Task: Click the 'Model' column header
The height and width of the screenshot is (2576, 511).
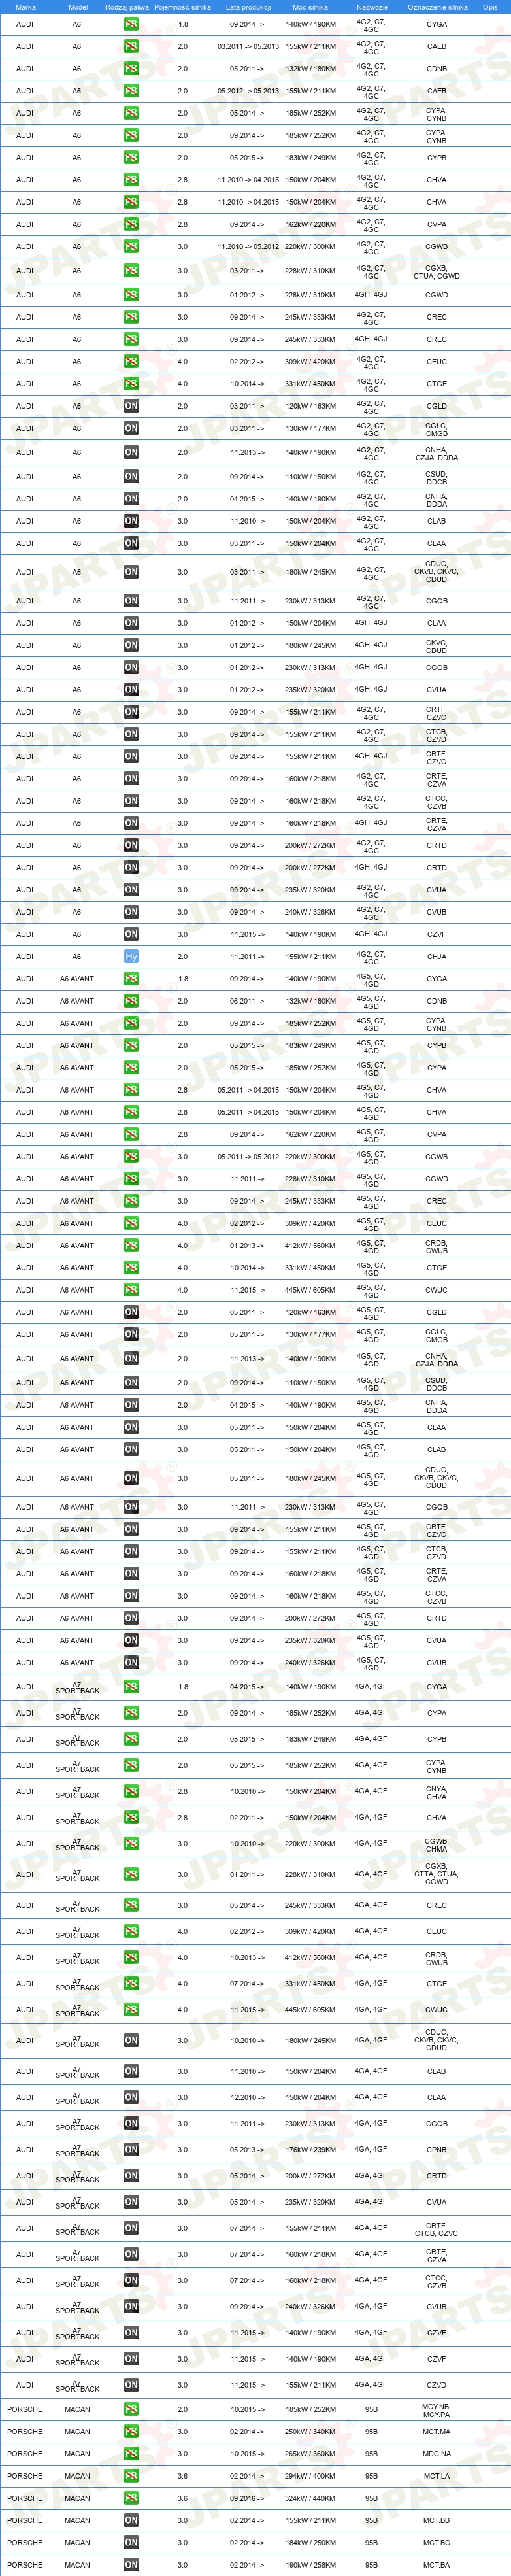Action: click(77, 7)
